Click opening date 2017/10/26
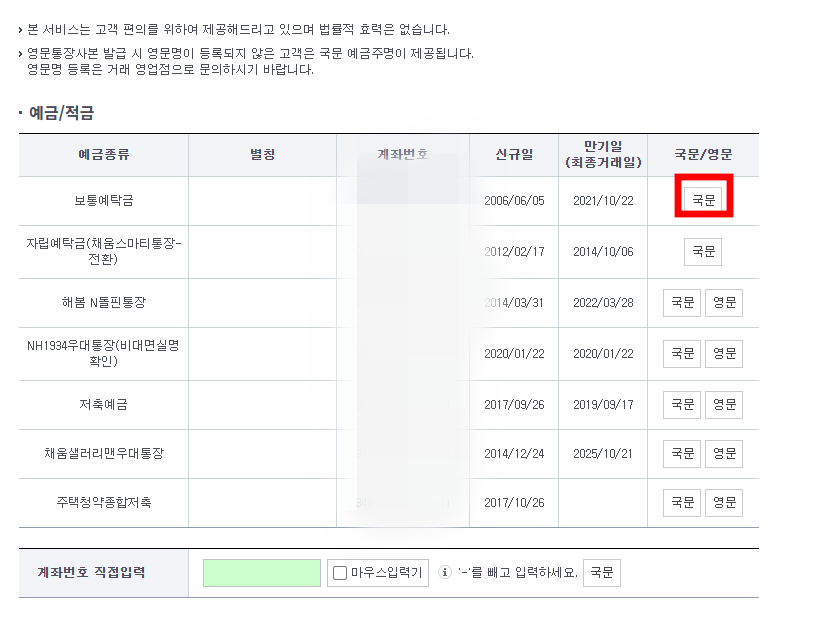 click(x=514, y=503)
